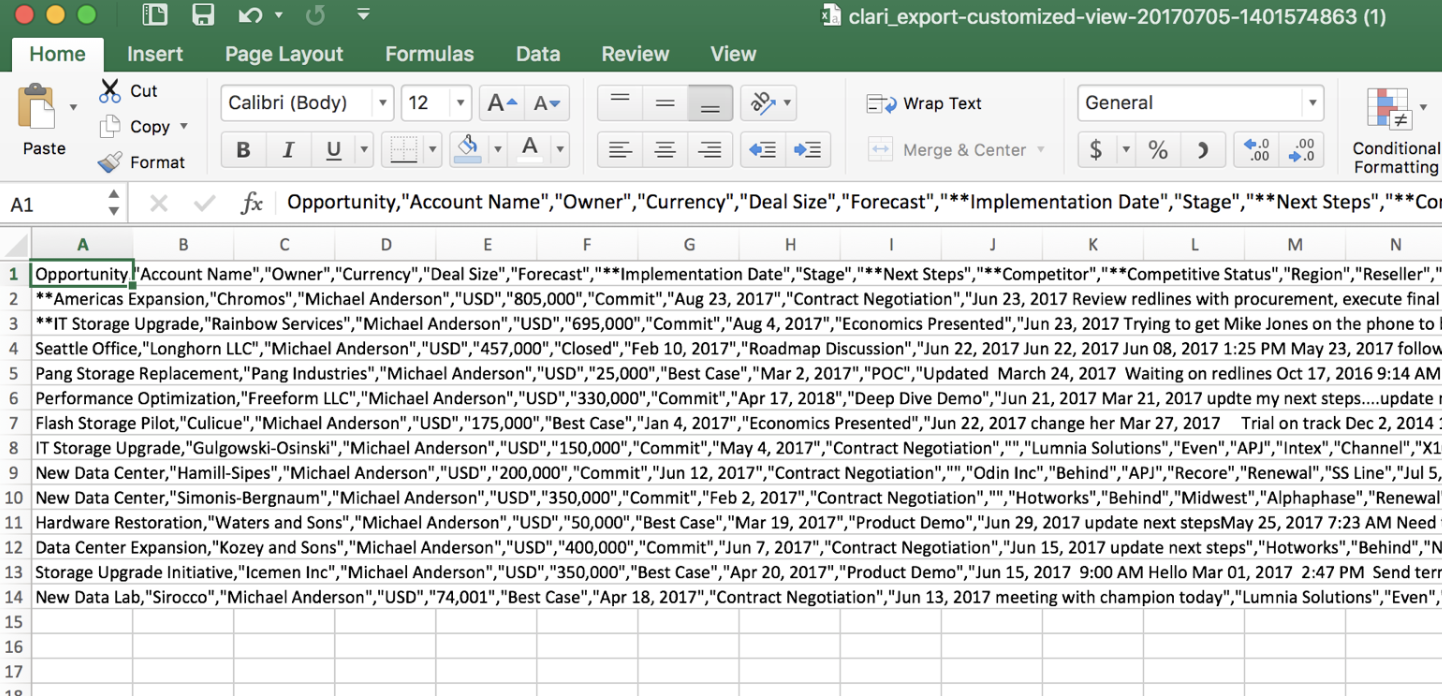
Task: Open the font size dropdown
Action: coord(460,103)
